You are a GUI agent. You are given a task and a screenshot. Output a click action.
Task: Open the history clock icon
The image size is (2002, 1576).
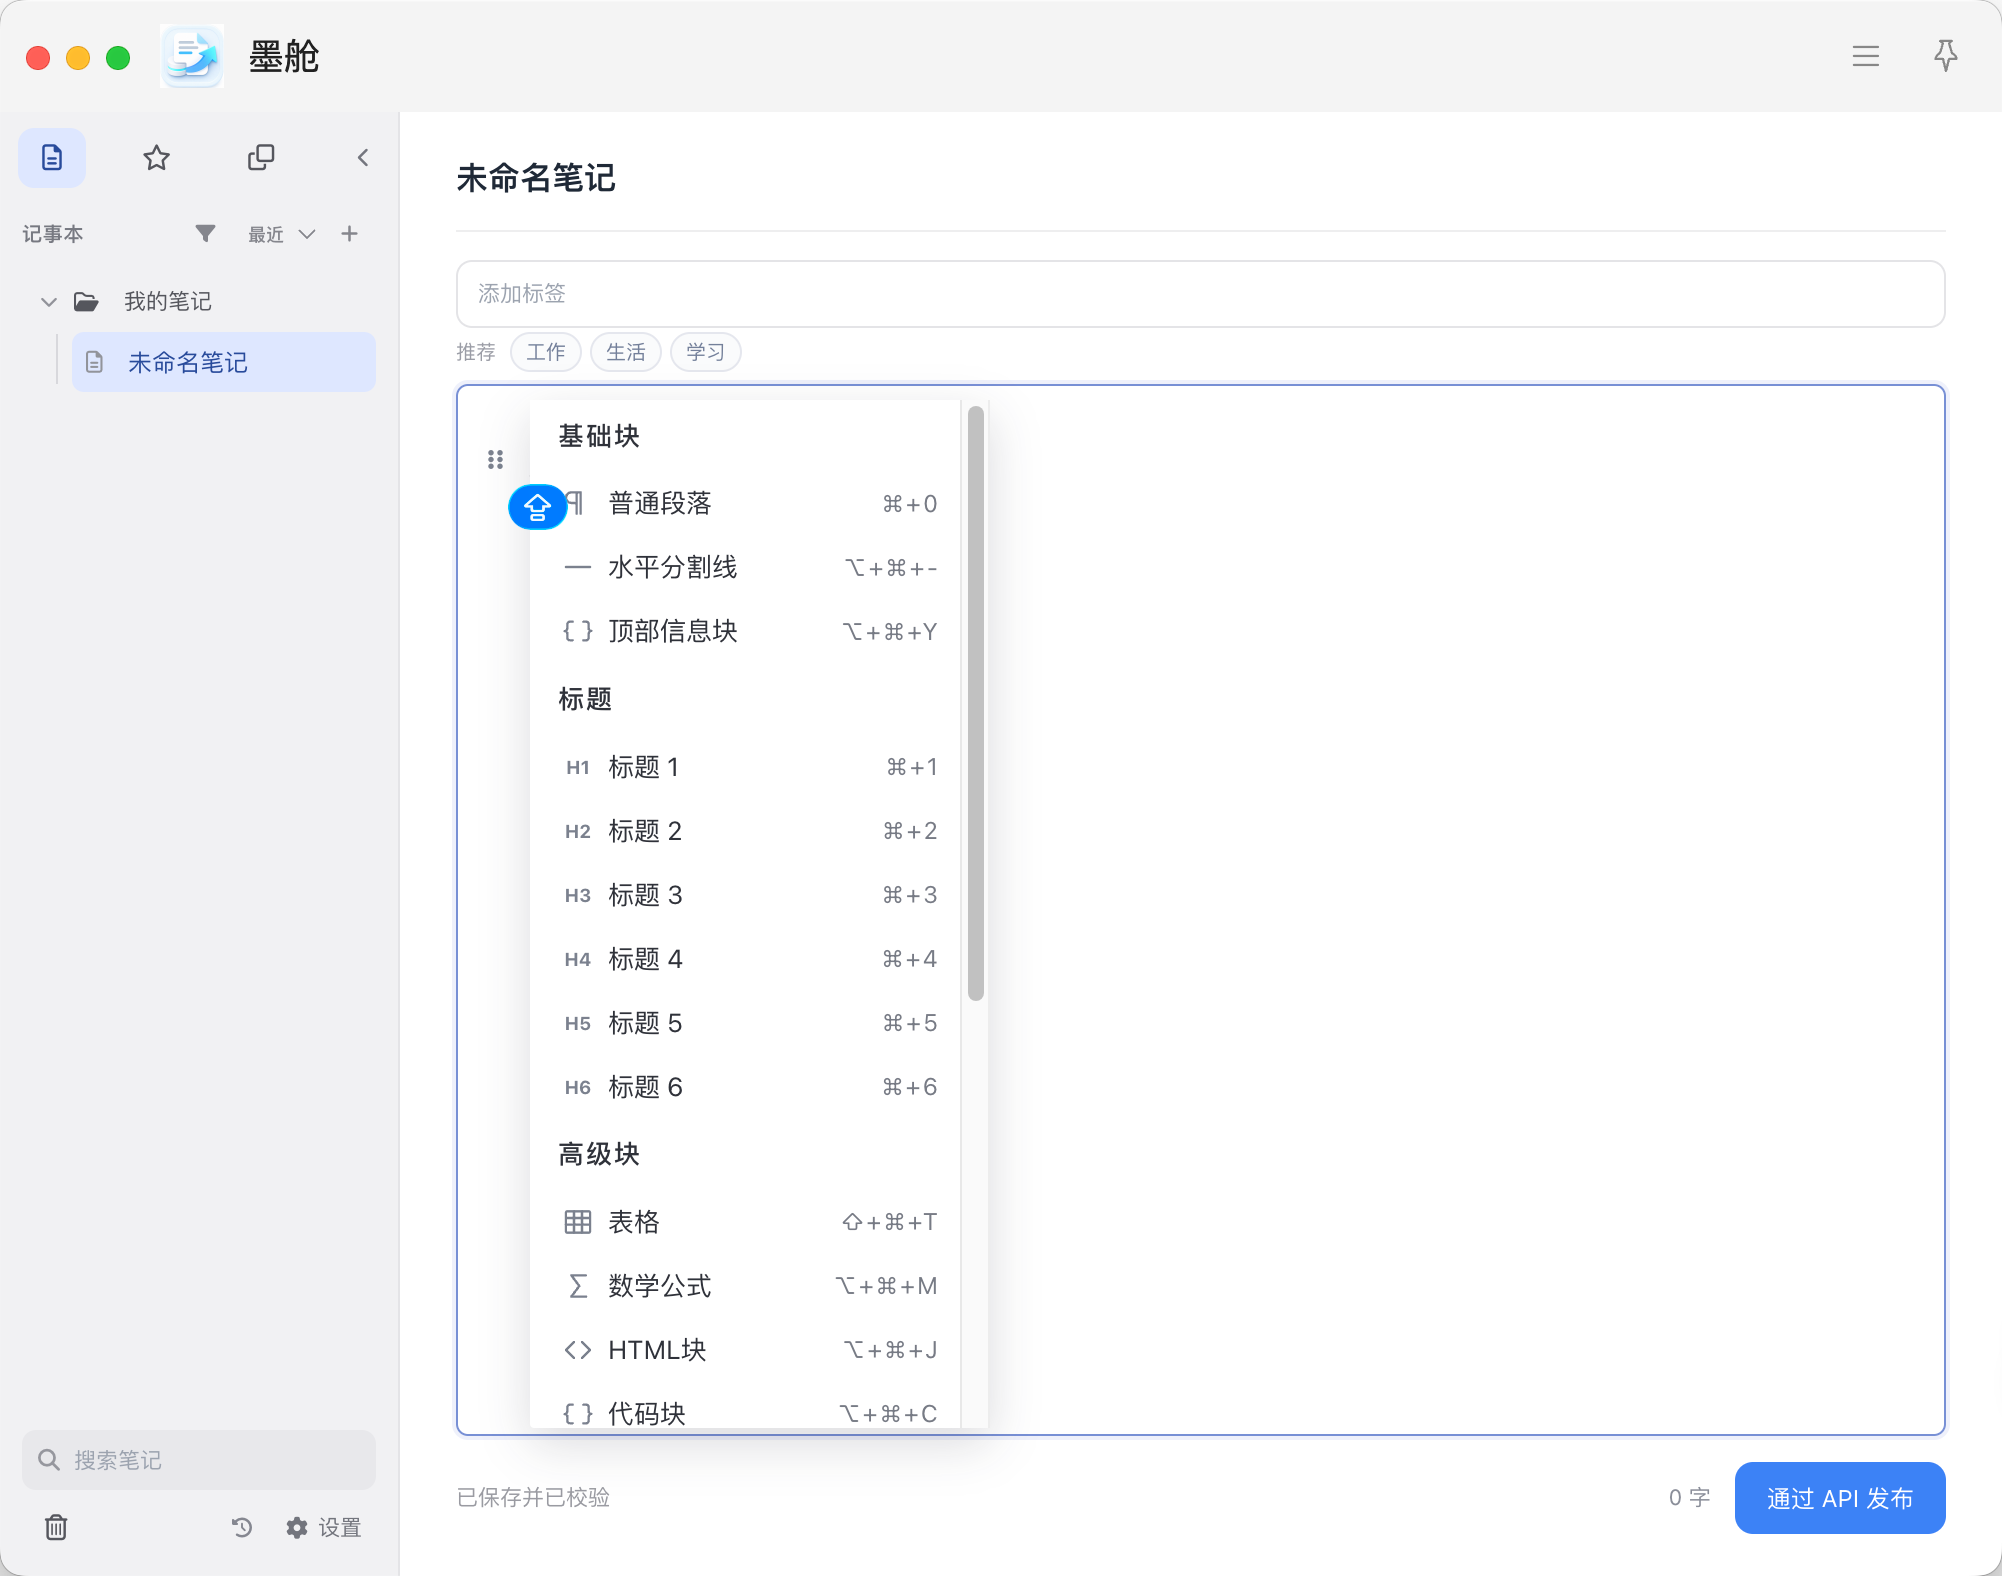[242, 1527]
